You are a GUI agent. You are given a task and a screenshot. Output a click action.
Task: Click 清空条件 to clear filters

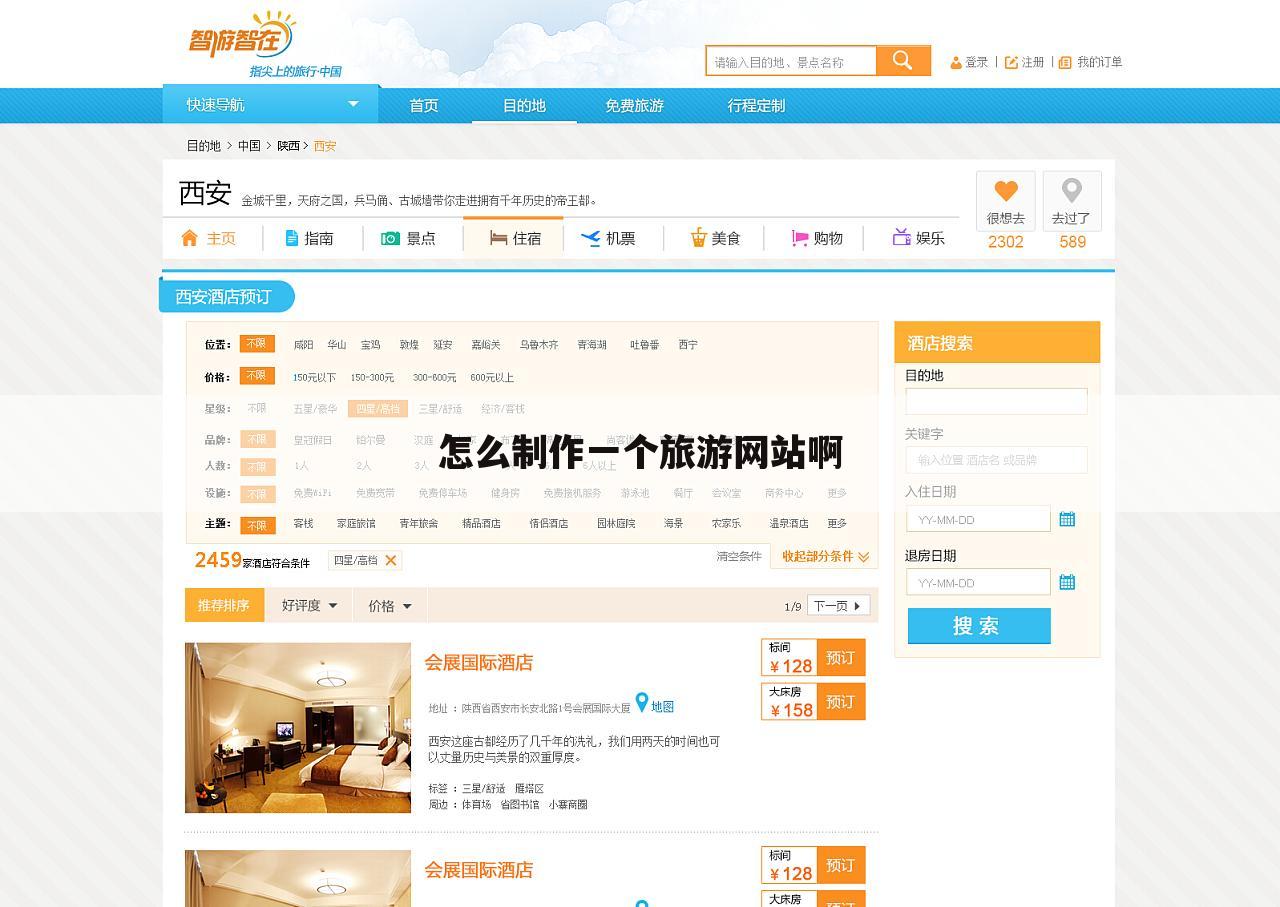739,556
